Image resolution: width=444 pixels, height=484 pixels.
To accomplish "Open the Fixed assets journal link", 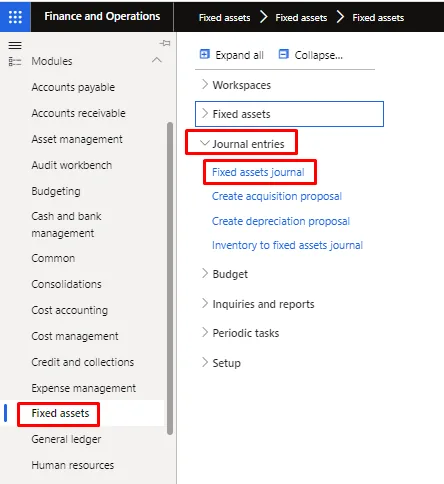I will click(x=258, y=172).
